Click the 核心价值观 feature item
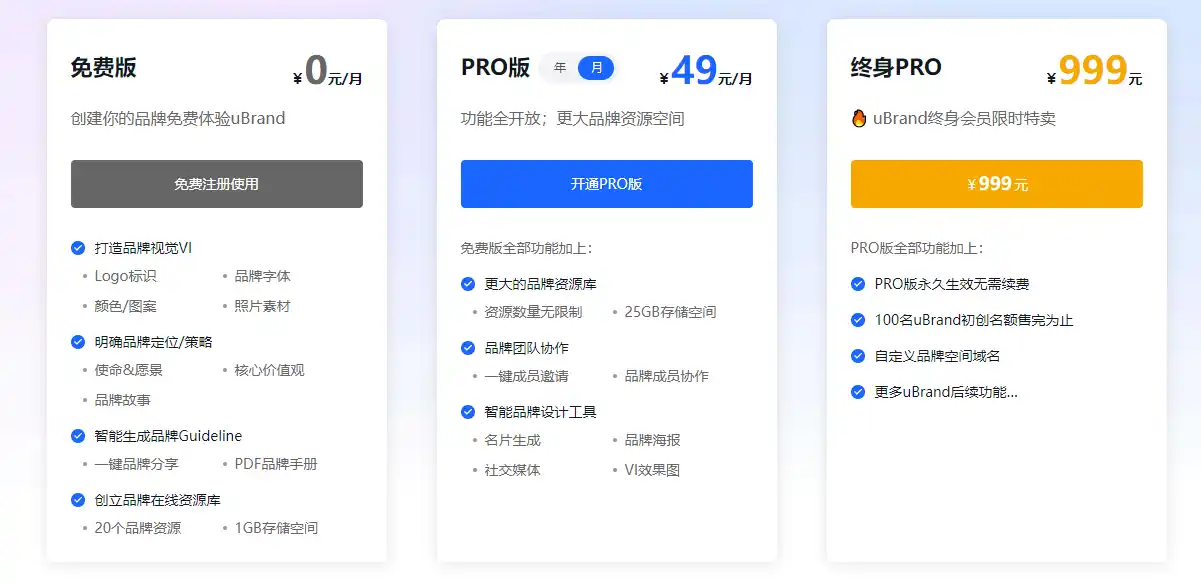The width and height of the screenshot is (1201, 584). coord(270,370)
